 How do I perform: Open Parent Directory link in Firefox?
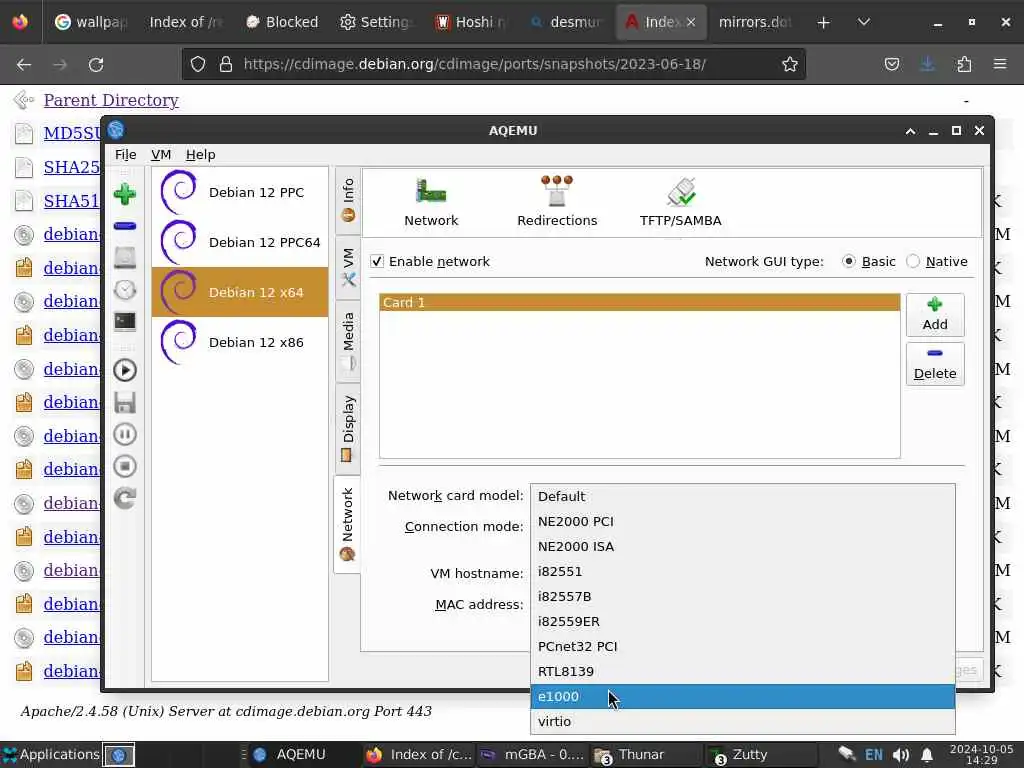(x=111, y=100)
